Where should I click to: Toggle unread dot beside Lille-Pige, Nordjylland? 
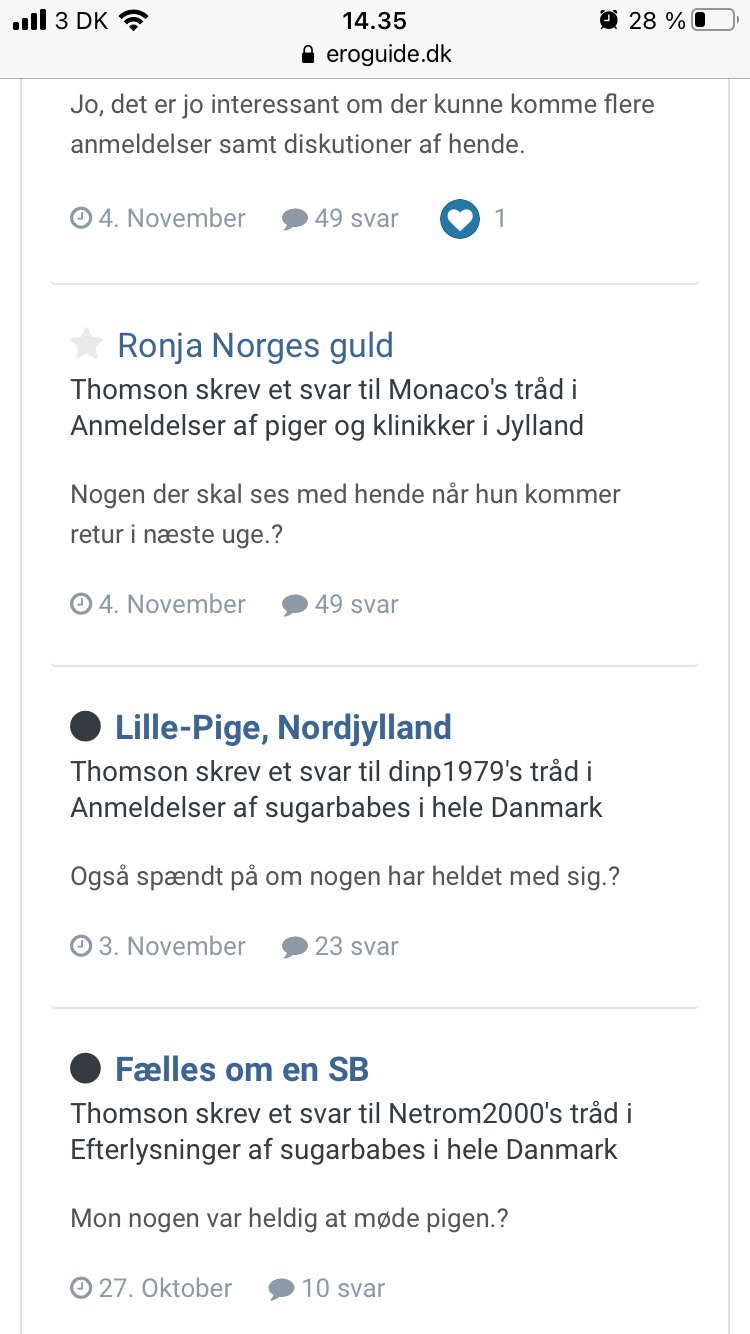pos(86,727)
